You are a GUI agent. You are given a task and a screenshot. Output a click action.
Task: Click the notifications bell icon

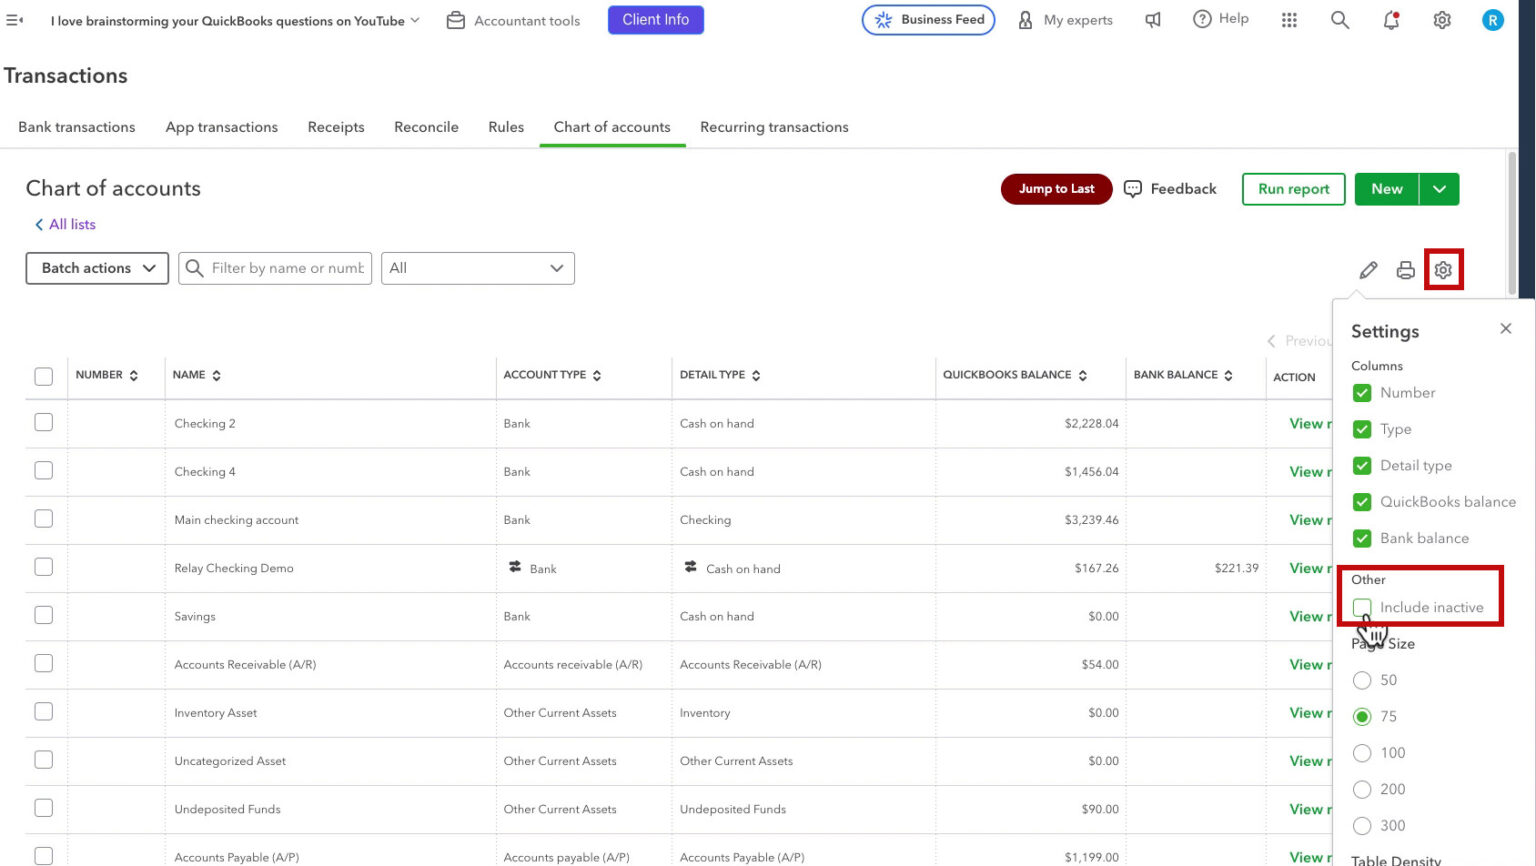[1391, 20]
